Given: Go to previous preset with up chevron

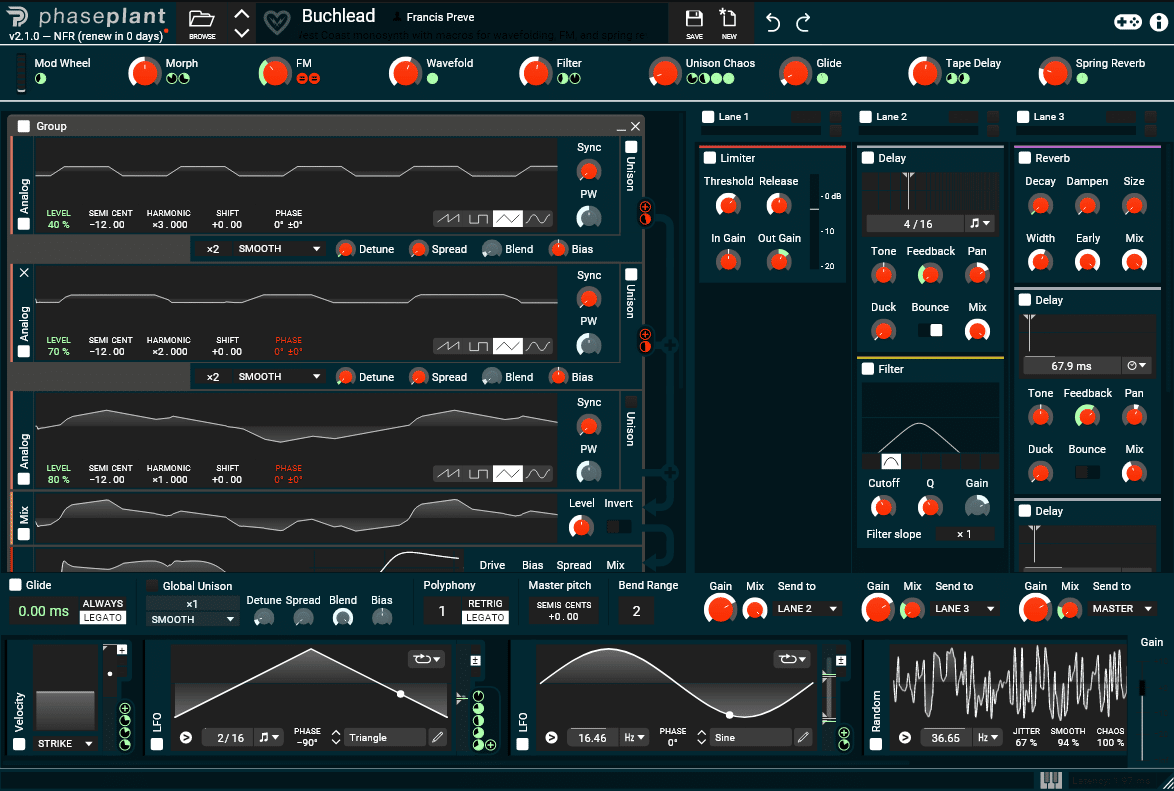Looking at the screenshot, I should [241, 13].
